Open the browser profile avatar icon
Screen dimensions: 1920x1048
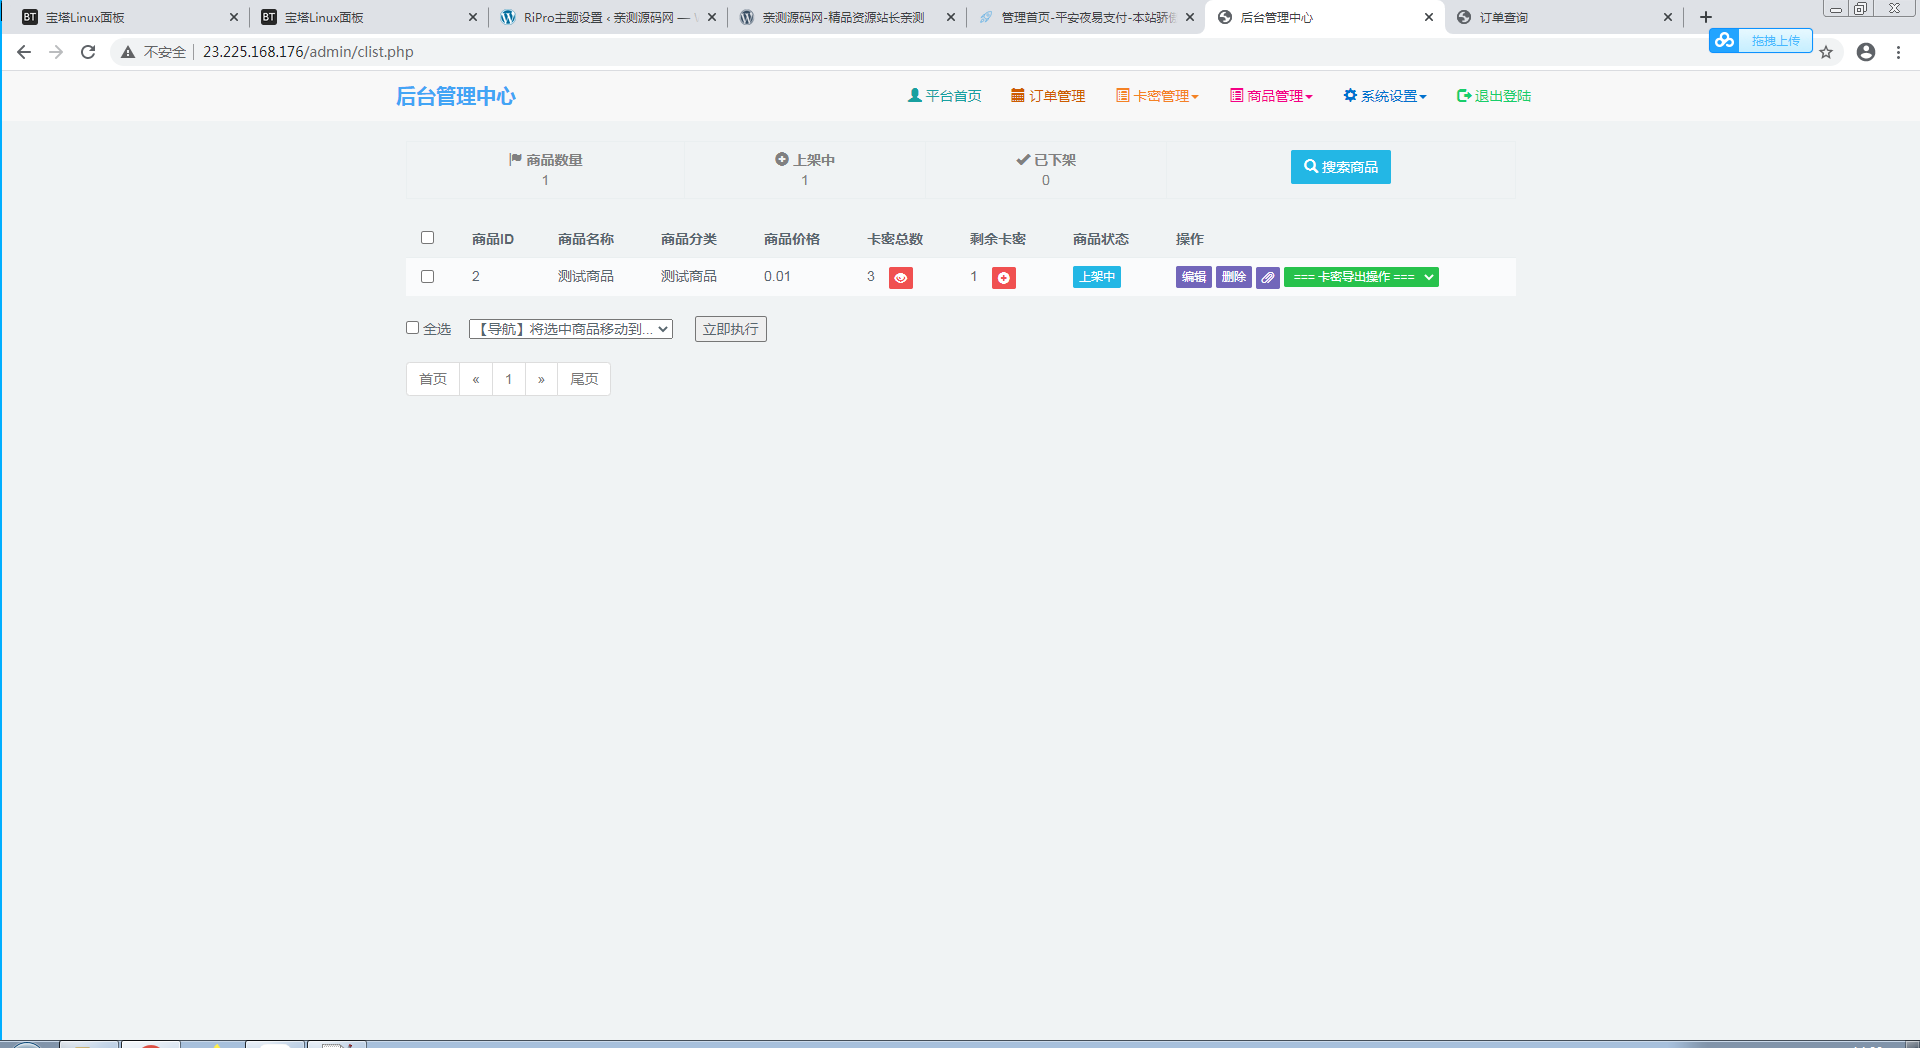[x=1866, y=52]
